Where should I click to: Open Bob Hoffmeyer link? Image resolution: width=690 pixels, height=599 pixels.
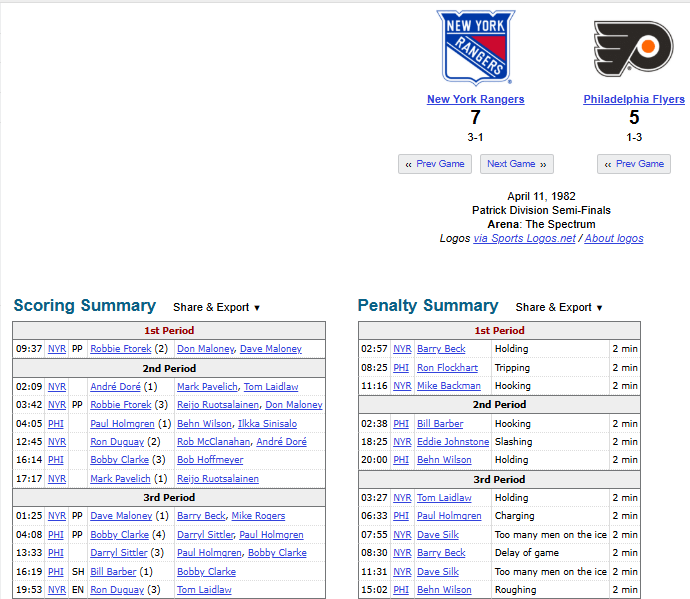point(210,460)
